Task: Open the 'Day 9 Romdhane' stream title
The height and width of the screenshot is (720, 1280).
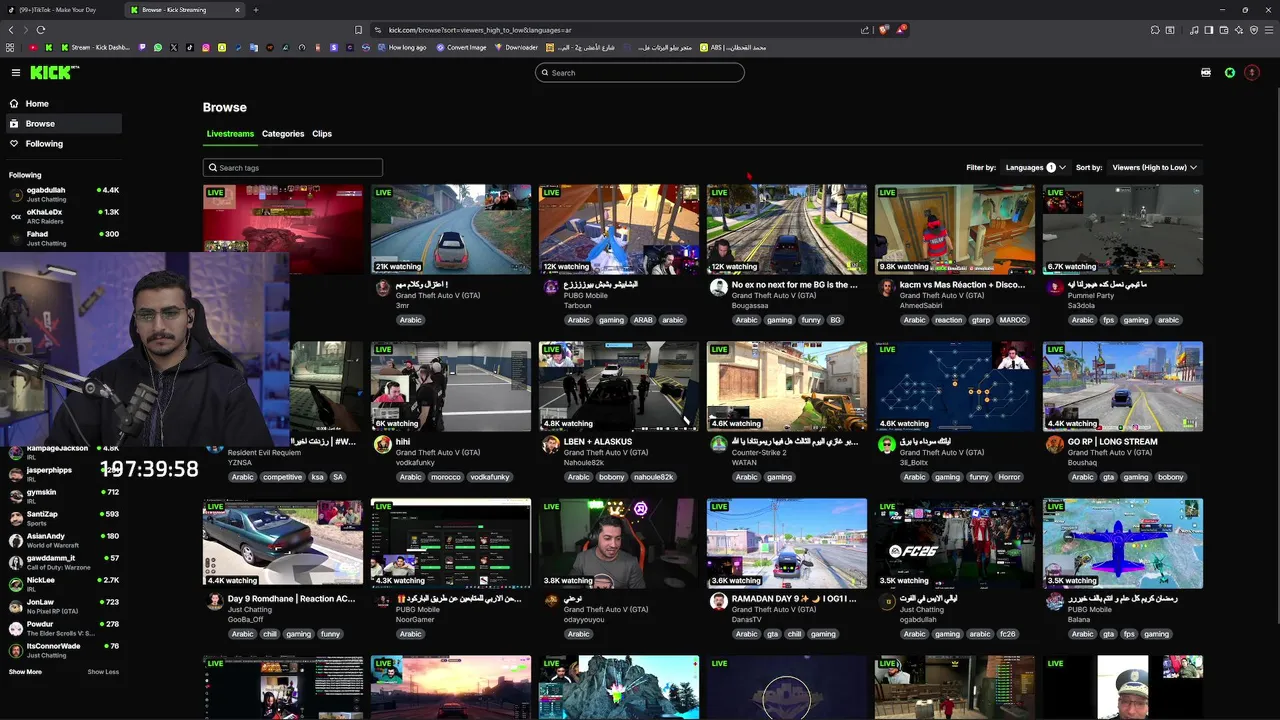Action: [x=291, y=599]
